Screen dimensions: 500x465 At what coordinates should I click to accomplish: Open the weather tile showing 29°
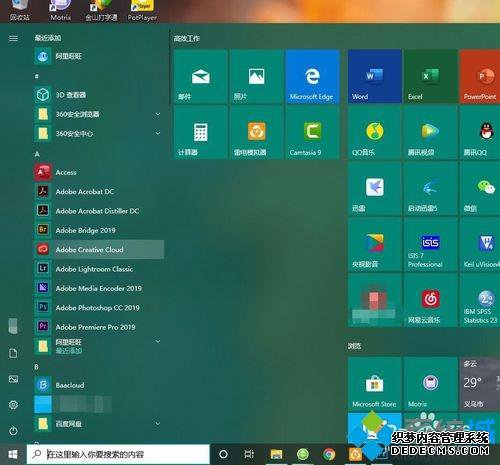pos(480,384)
